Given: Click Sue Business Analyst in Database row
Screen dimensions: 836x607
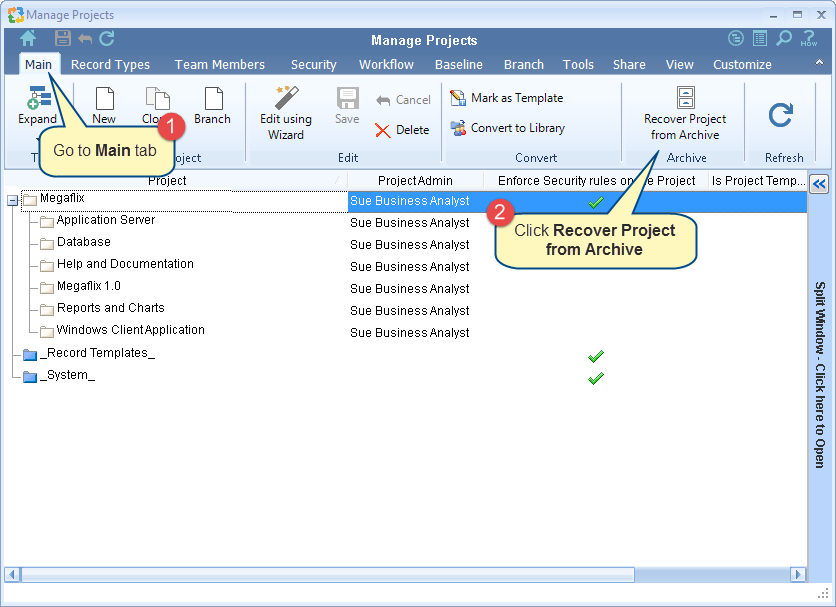Looking at the screenshot, I should pyautogui.click(x=409, y=245).
